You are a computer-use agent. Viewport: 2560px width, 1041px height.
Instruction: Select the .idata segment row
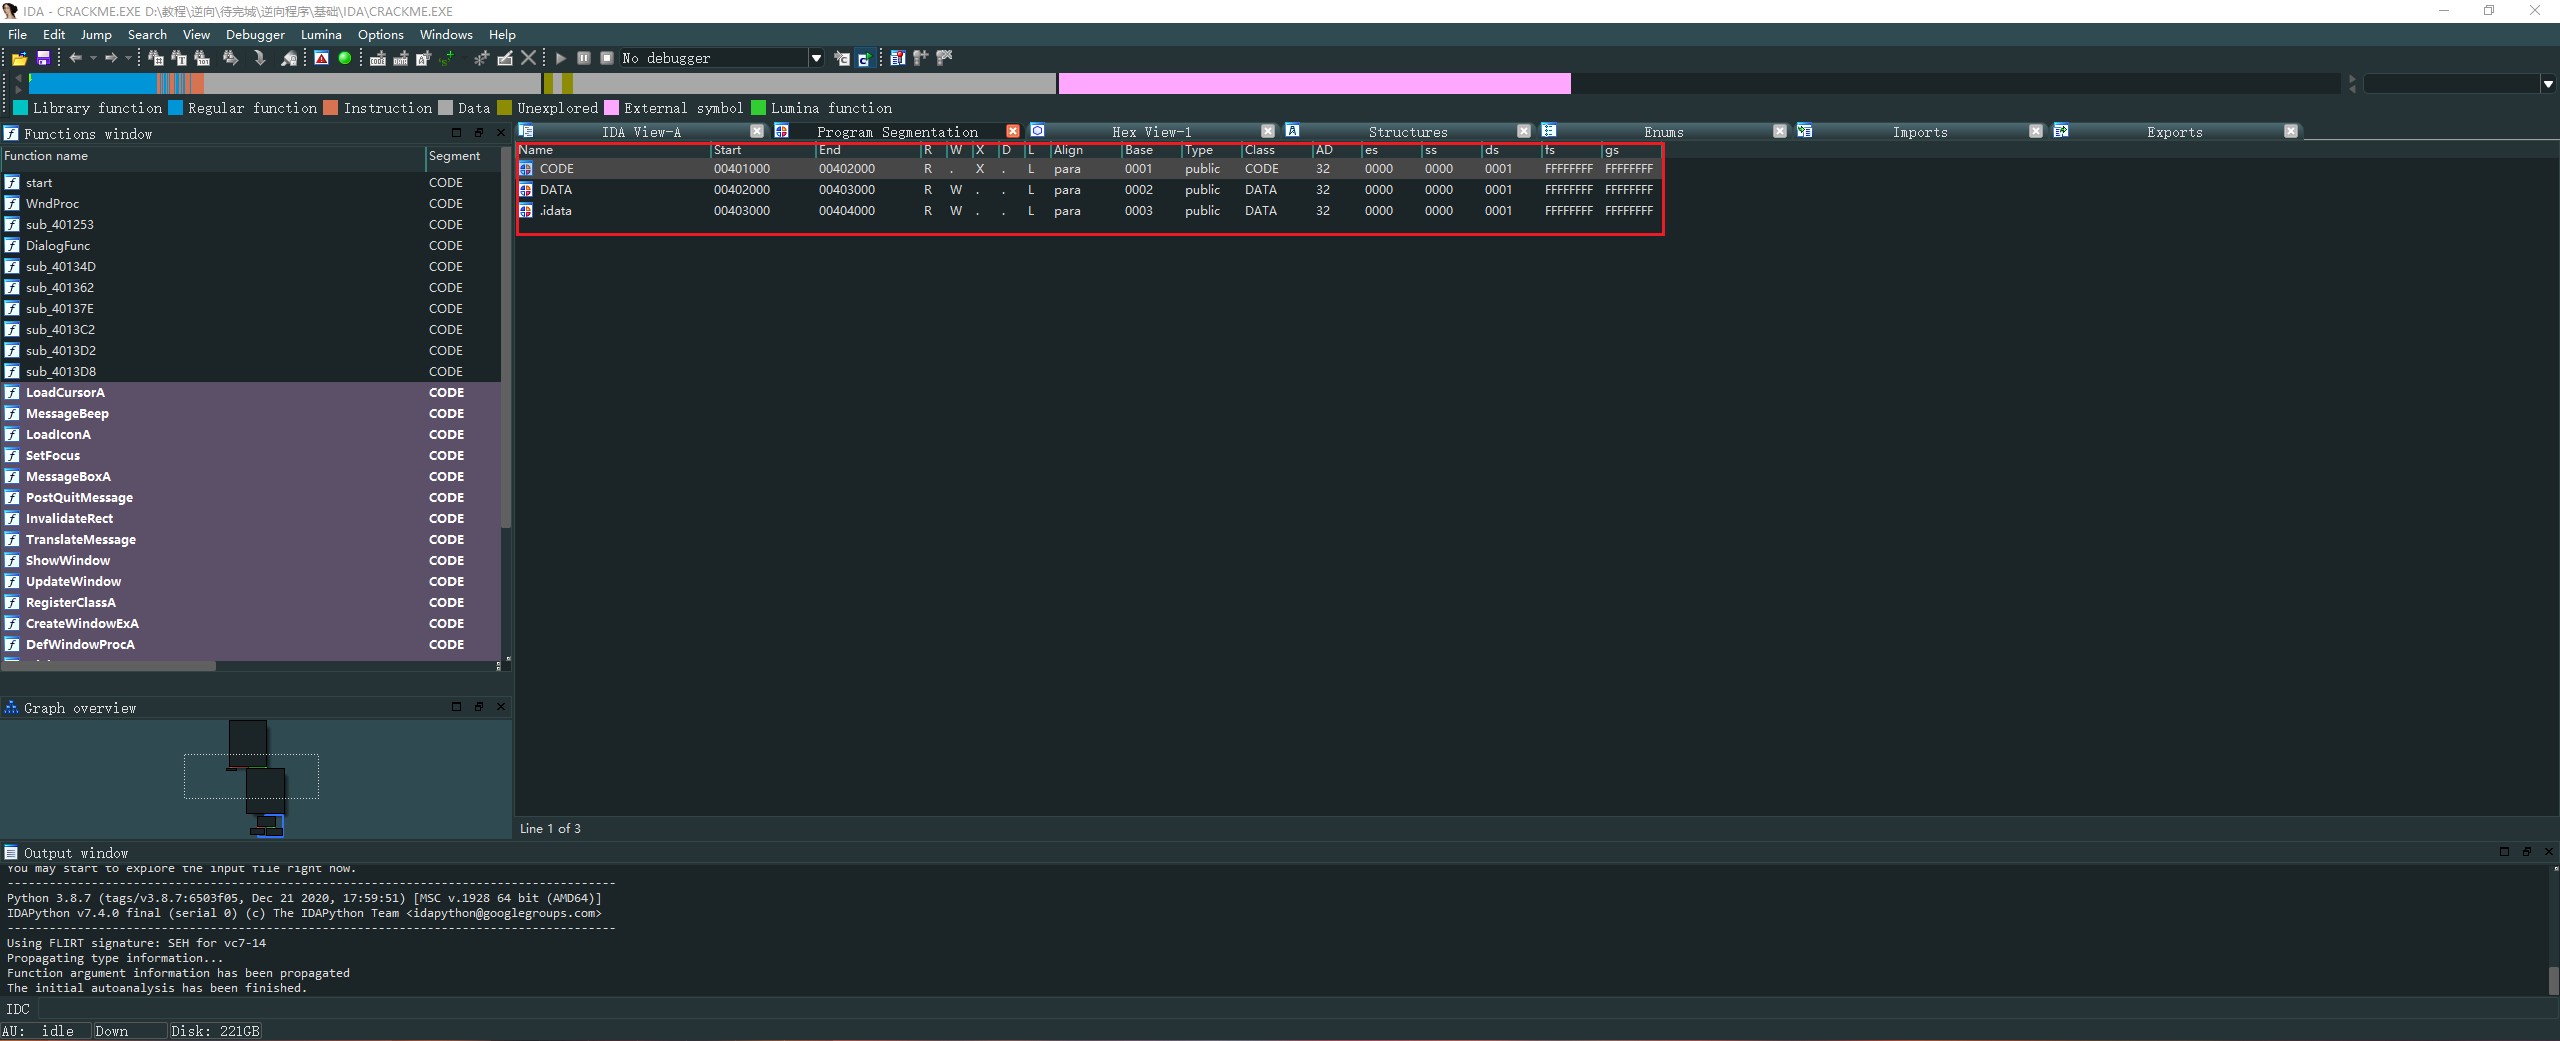[x=1089, y=211]
